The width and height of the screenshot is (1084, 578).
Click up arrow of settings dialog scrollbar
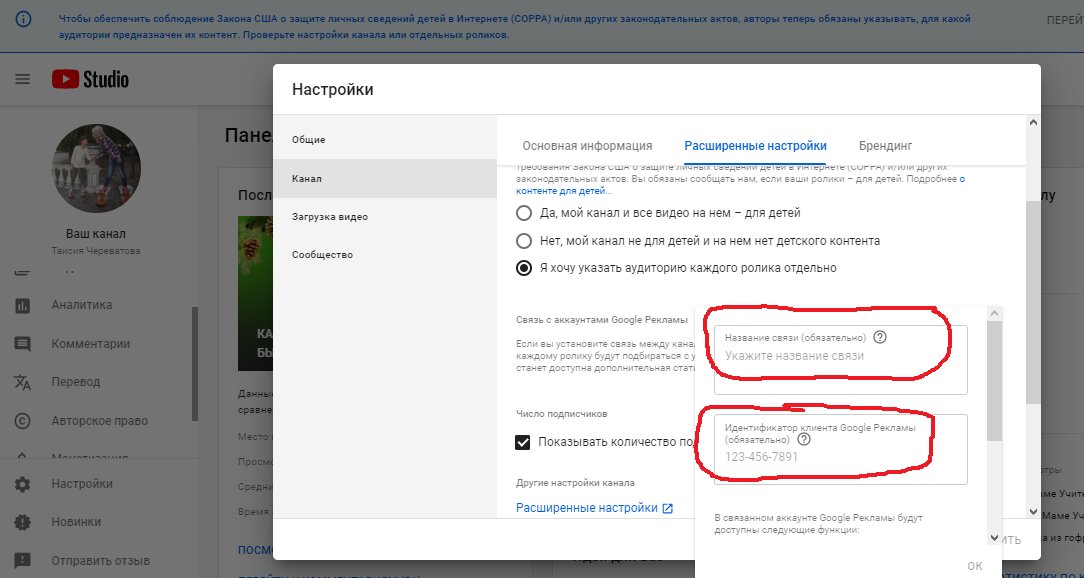click(x=1034, y=122)
